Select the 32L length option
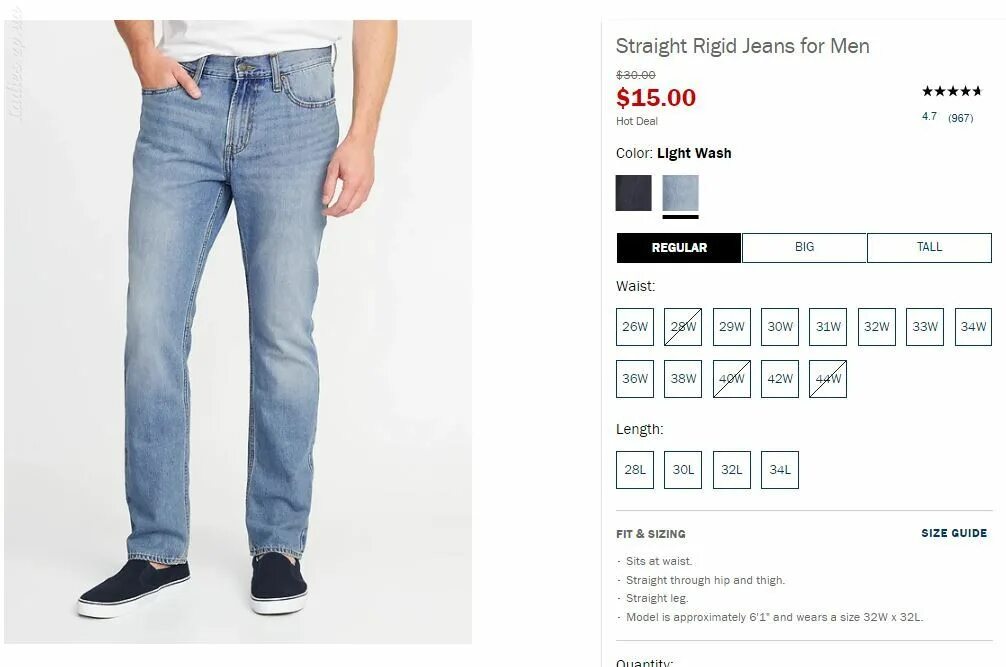 click(731, 469)
